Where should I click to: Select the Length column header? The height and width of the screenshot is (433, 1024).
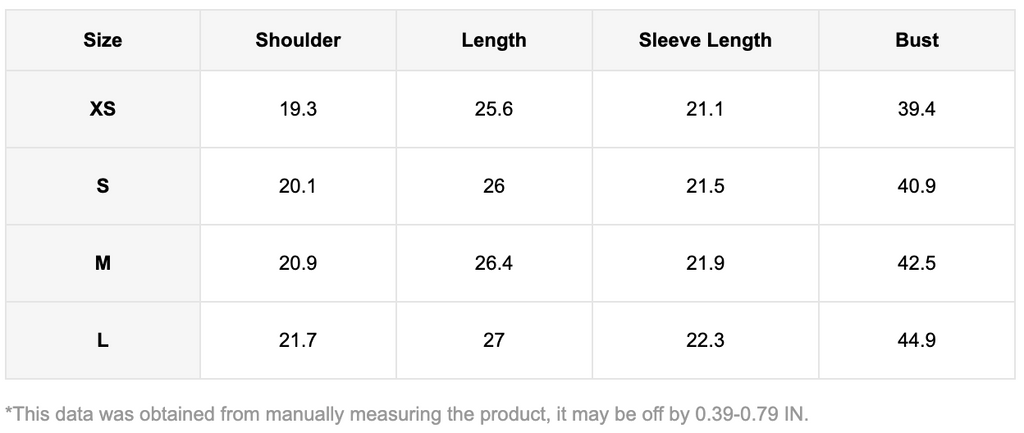point(494,41)
